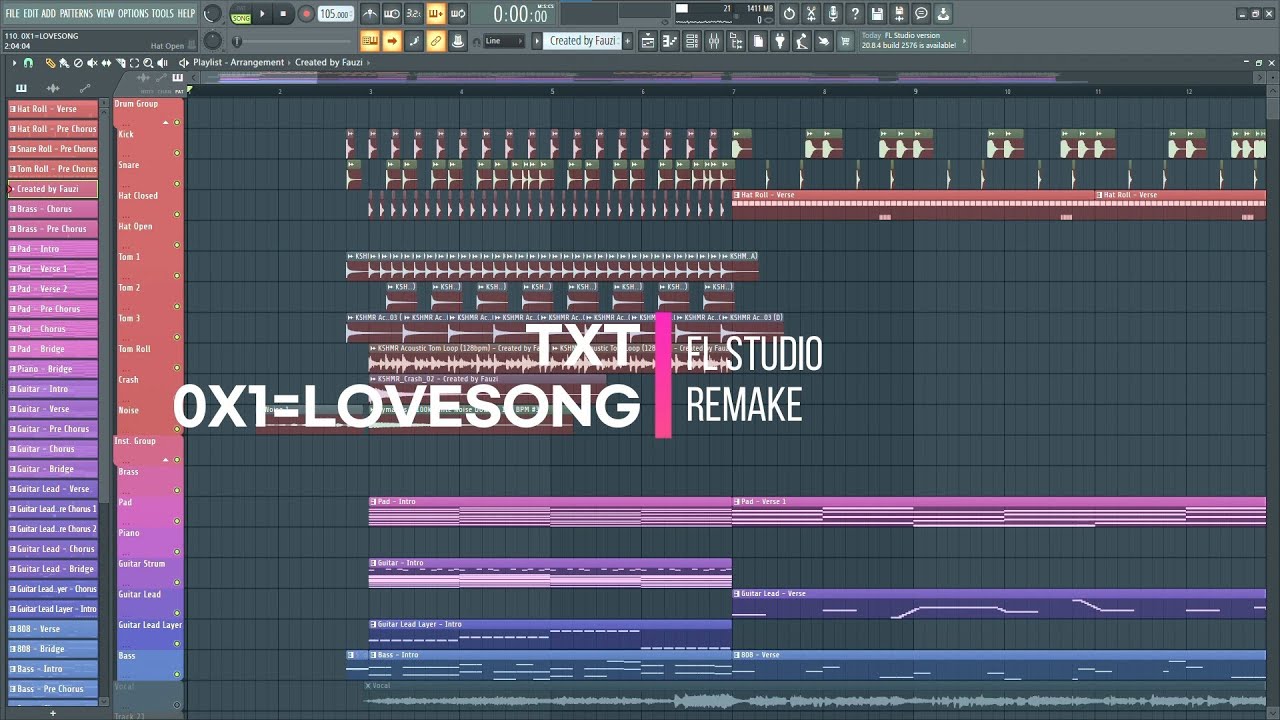Open the Edit menu
This screenshot has width=1280, height=720.
pyautogui.click(x=30, y=13)
